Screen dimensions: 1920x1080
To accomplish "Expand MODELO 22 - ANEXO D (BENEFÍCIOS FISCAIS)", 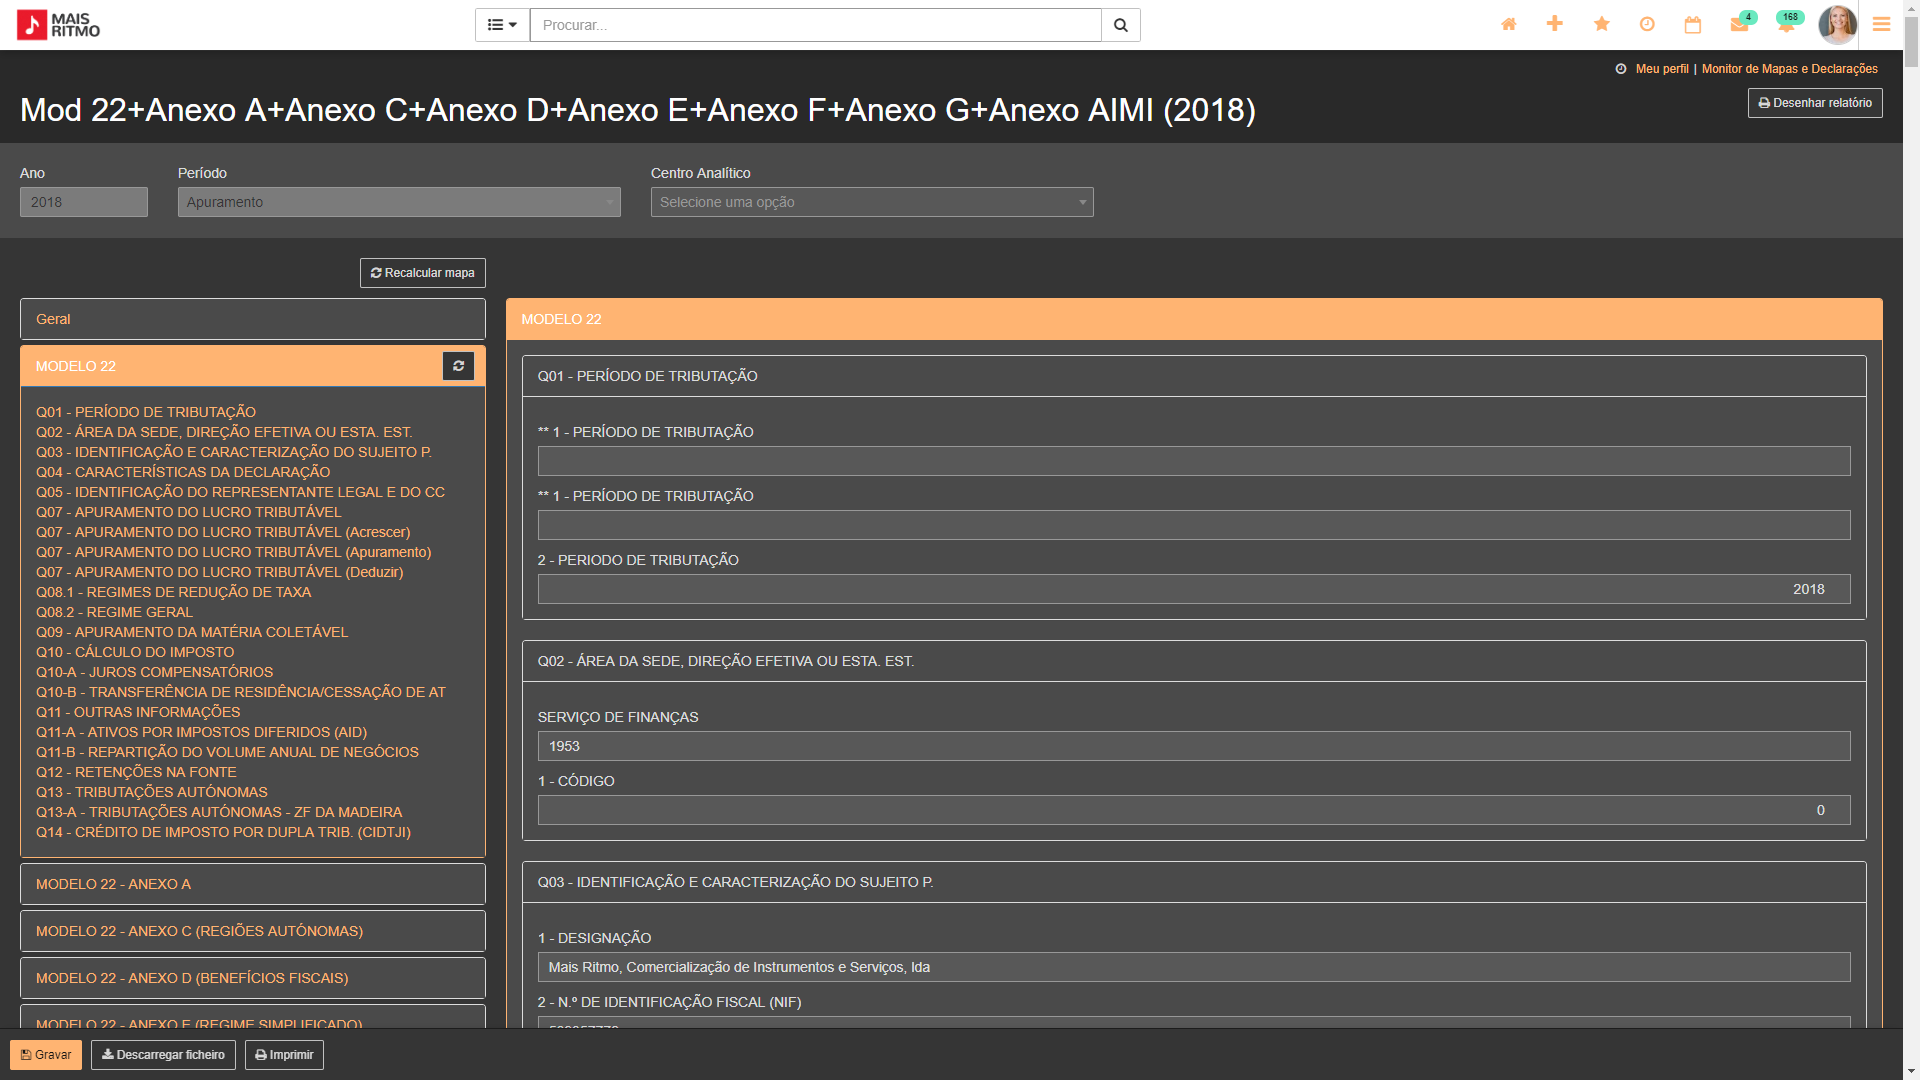I will click(253, 978).
